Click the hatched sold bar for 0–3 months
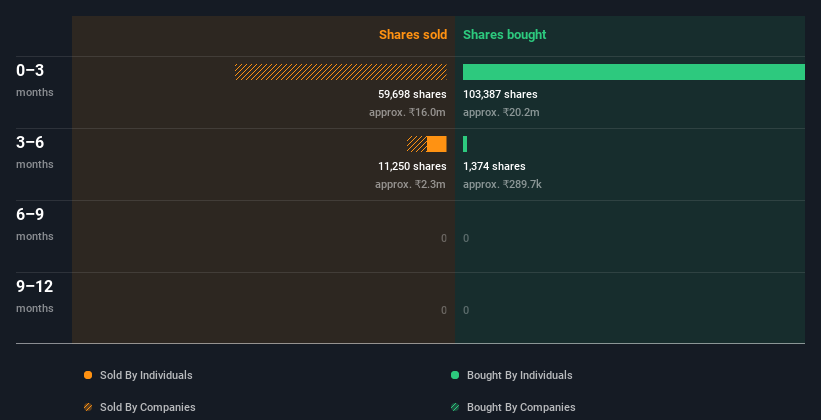The width and height of the screenshot is (821, 420). point(341,72)
